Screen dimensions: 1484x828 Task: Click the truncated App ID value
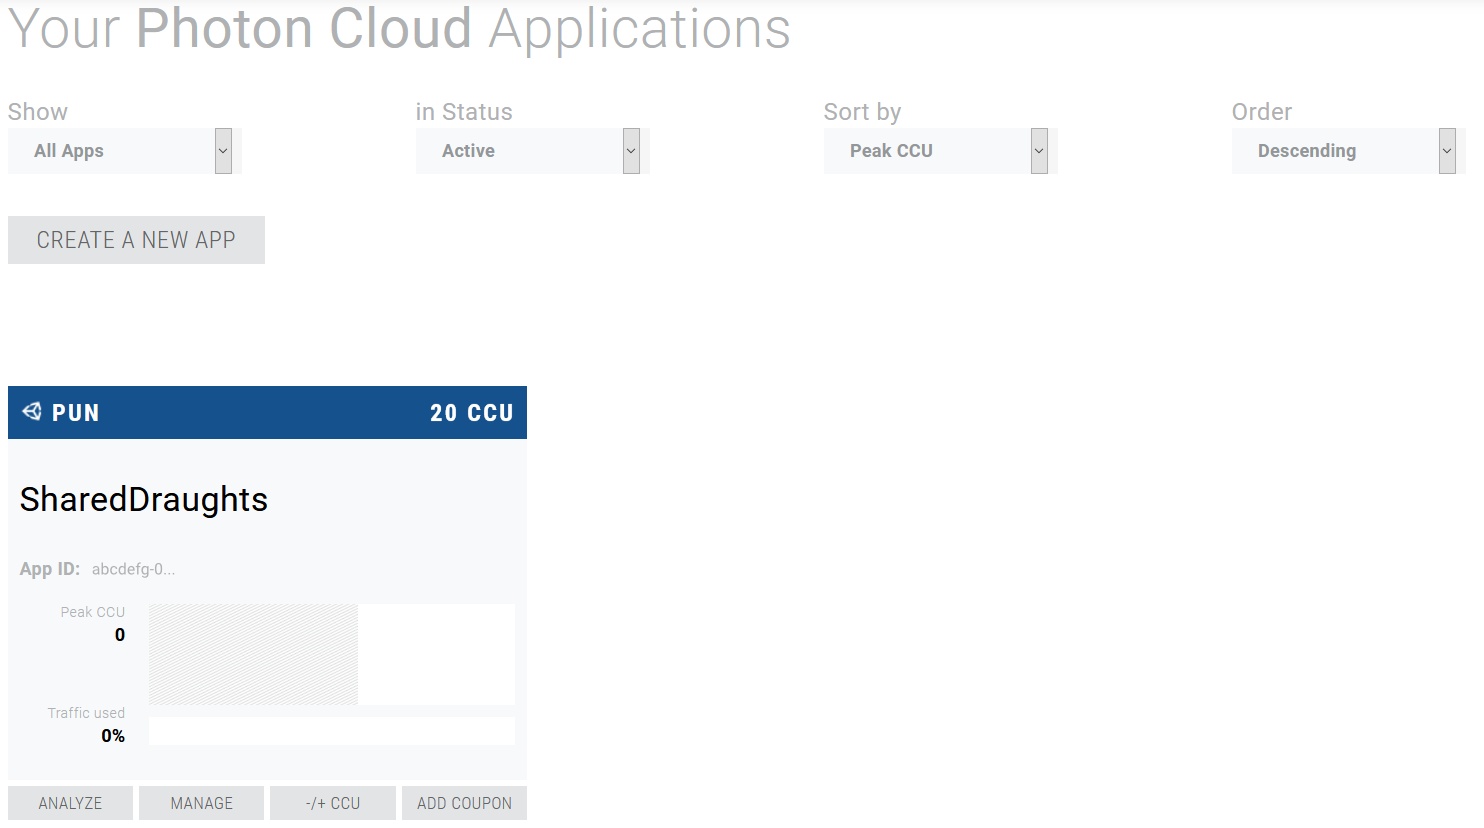click(x=133, y=569)
